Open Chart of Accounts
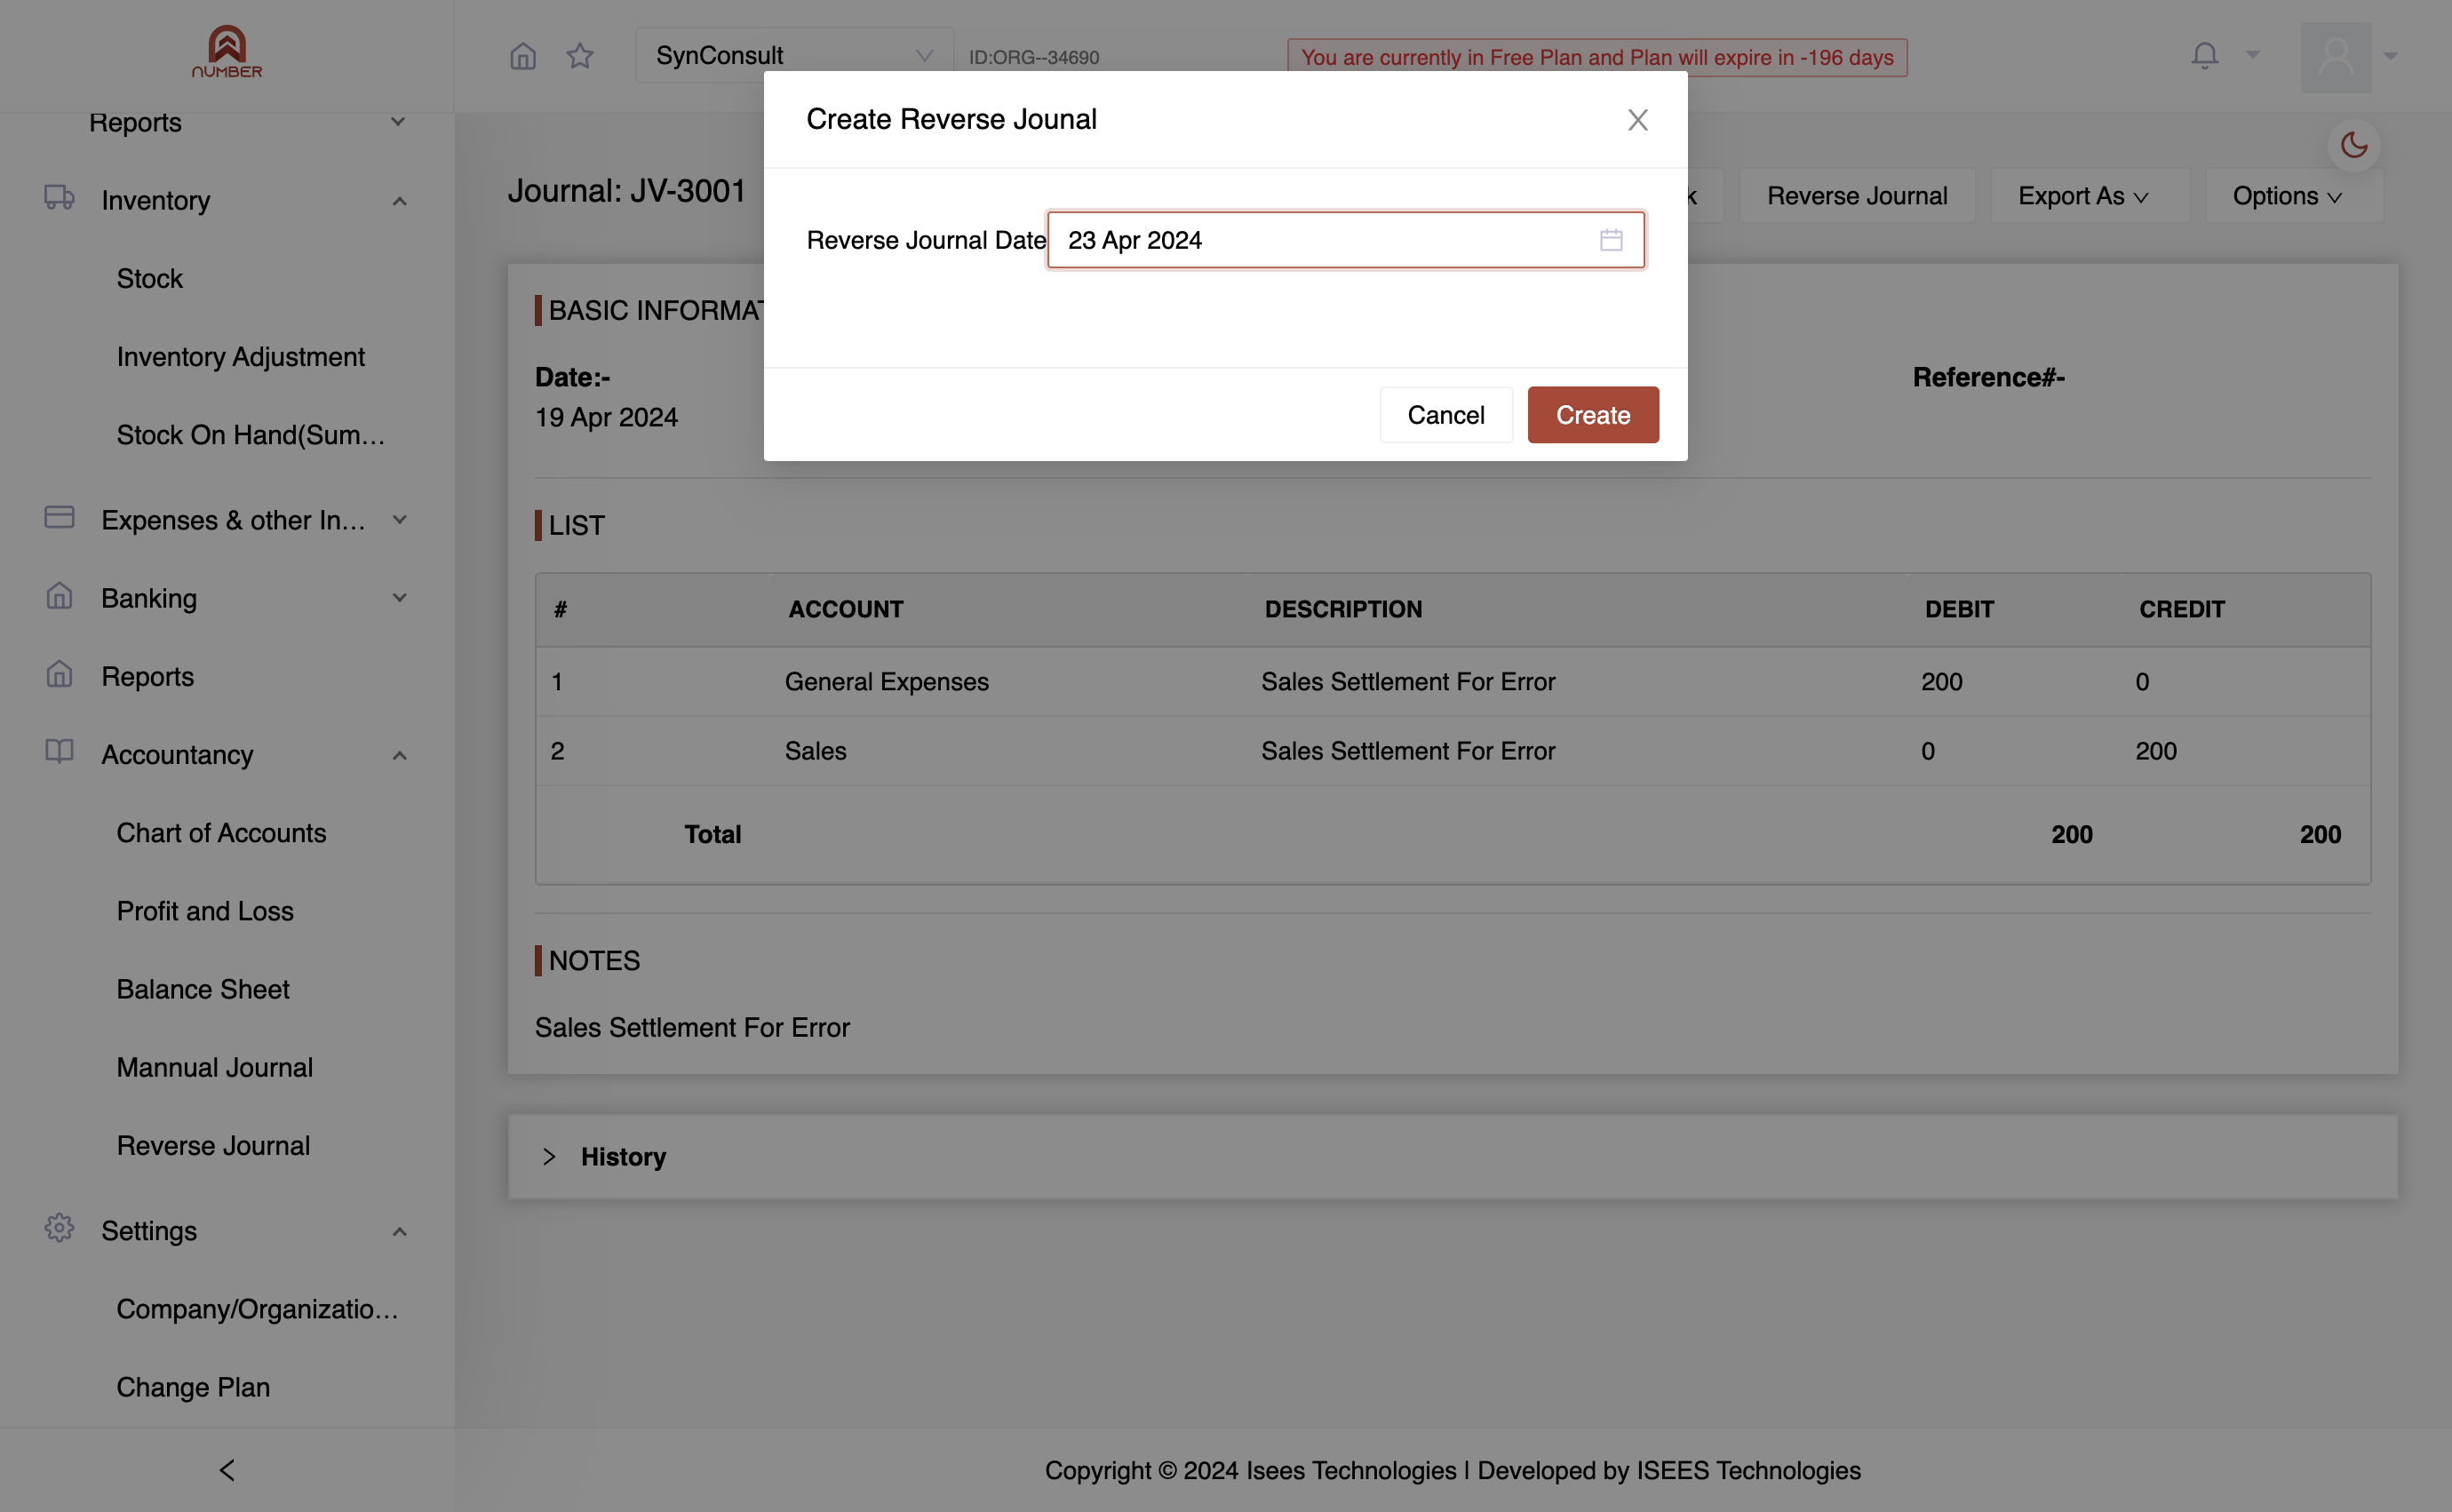 [x=221, y=833]
